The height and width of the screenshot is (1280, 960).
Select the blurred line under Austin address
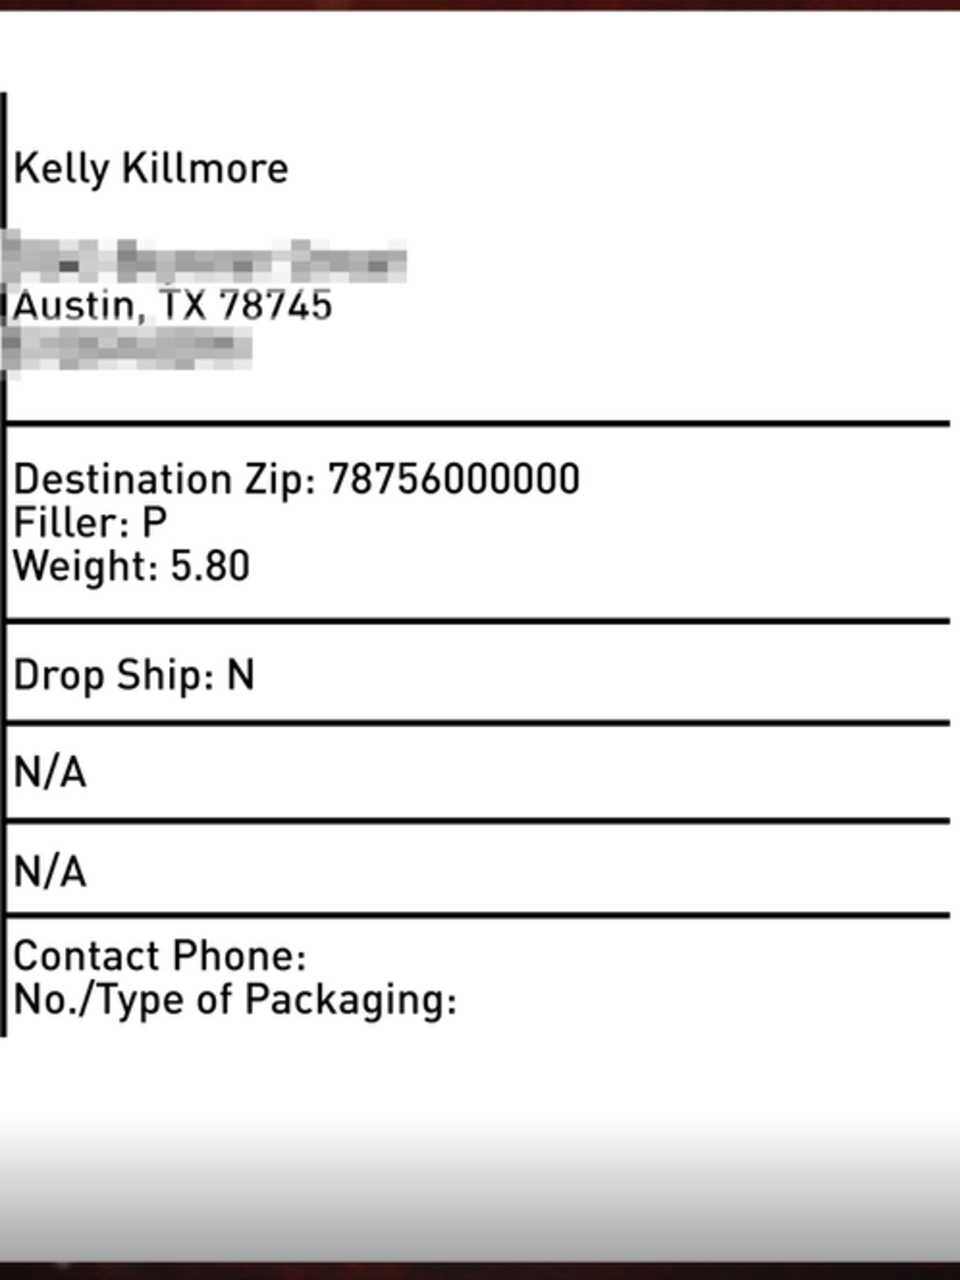[126, 349]
